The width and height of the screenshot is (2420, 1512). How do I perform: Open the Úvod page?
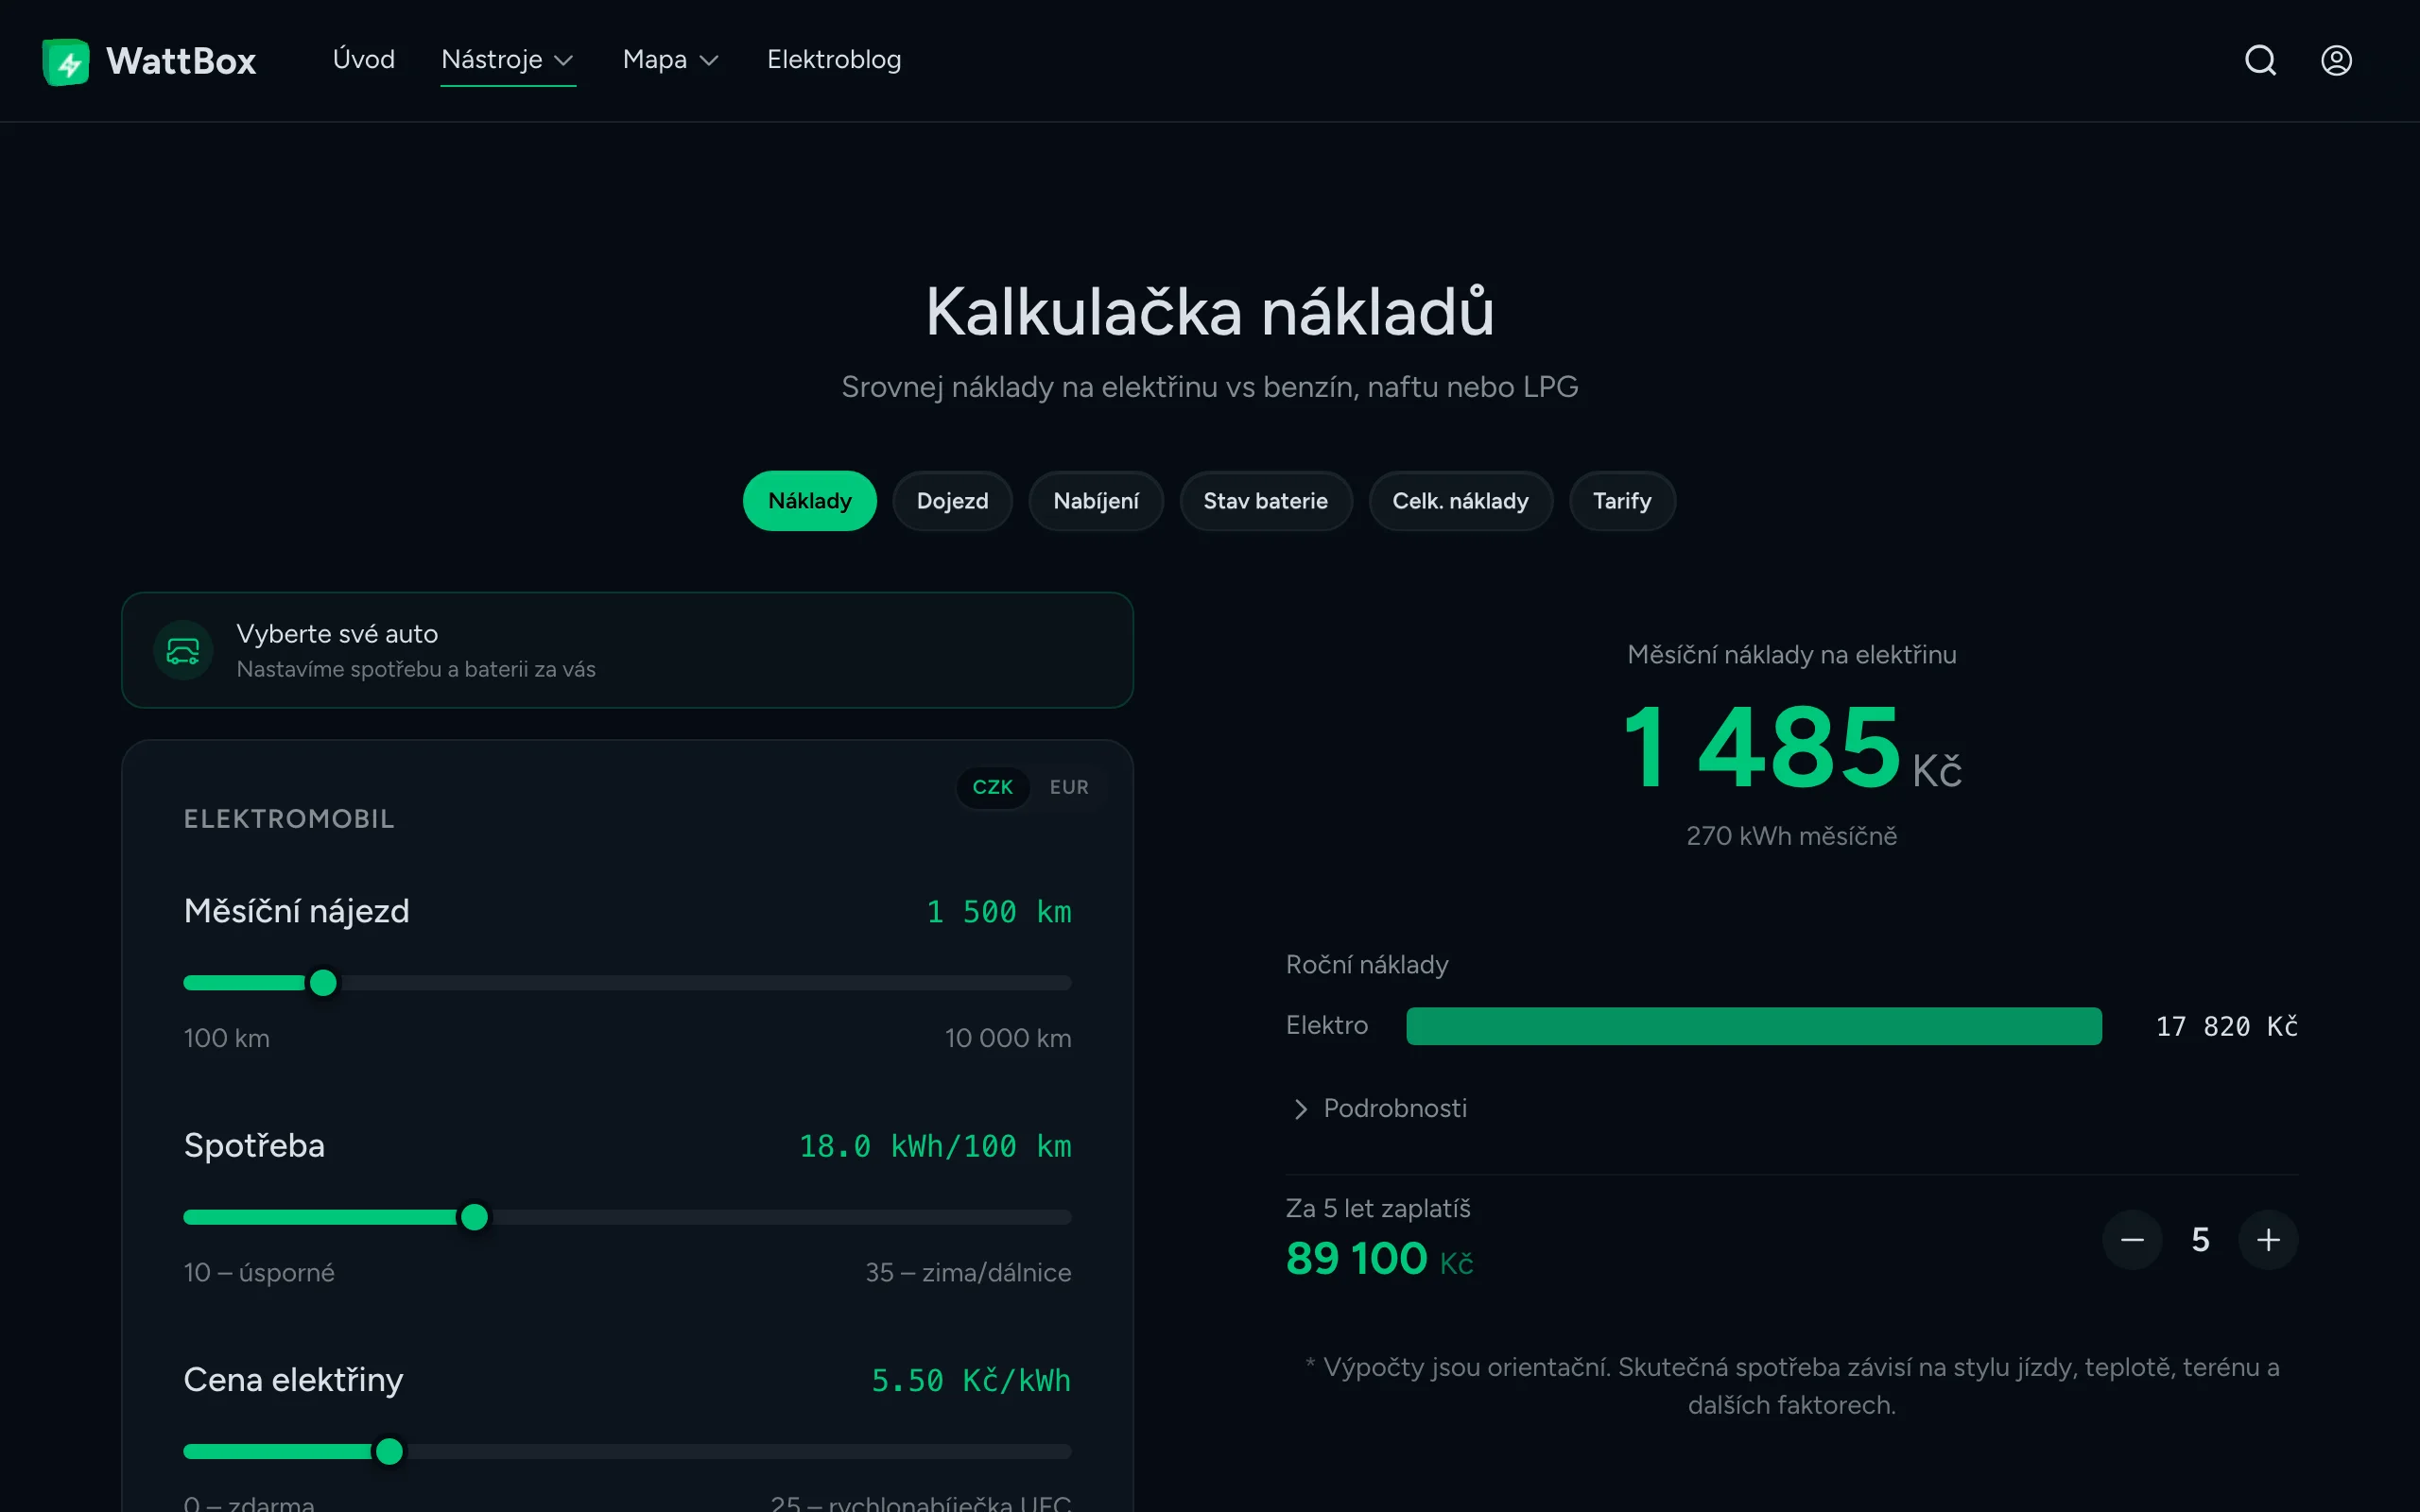point(364,60)
